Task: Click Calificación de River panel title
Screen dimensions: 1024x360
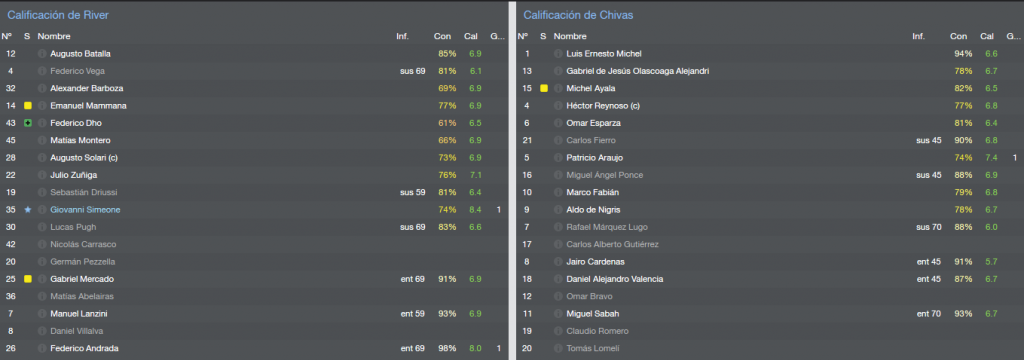Action: (58, 14)
